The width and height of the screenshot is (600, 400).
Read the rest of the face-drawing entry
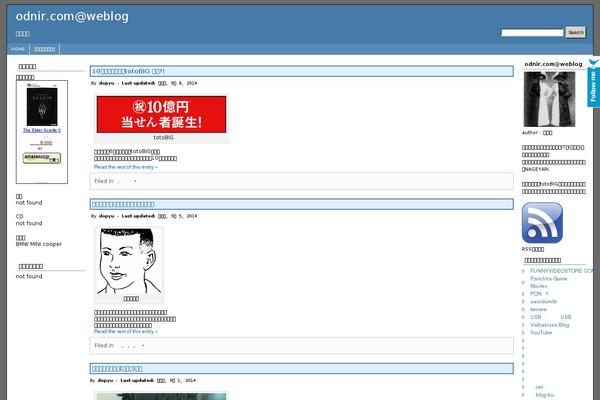pyautogui.click(x=126, y=331)
